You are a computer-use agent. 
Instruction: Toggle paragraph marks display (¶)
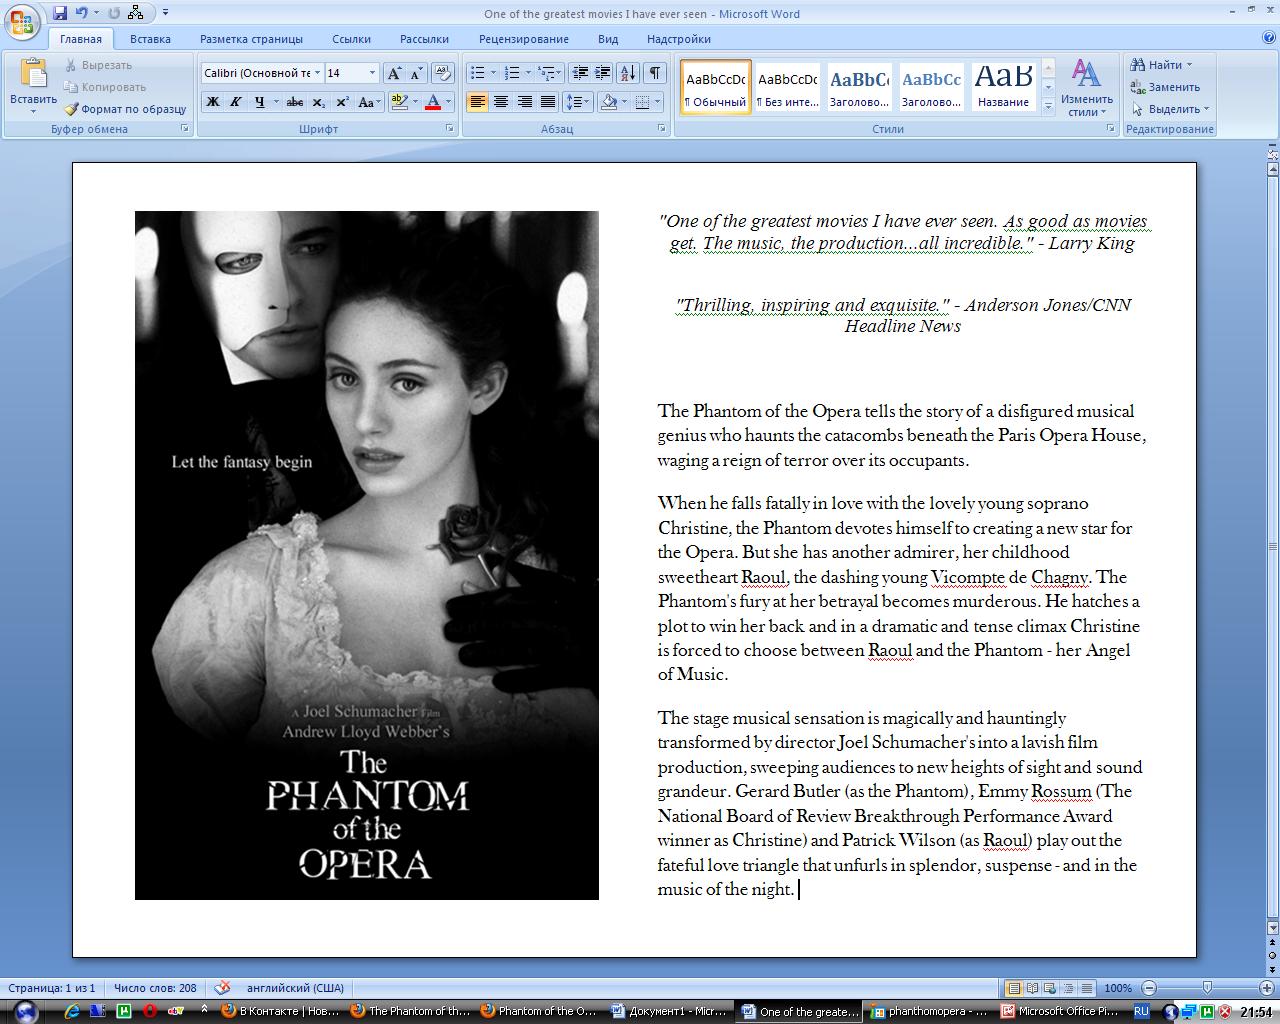coord(654,73)
